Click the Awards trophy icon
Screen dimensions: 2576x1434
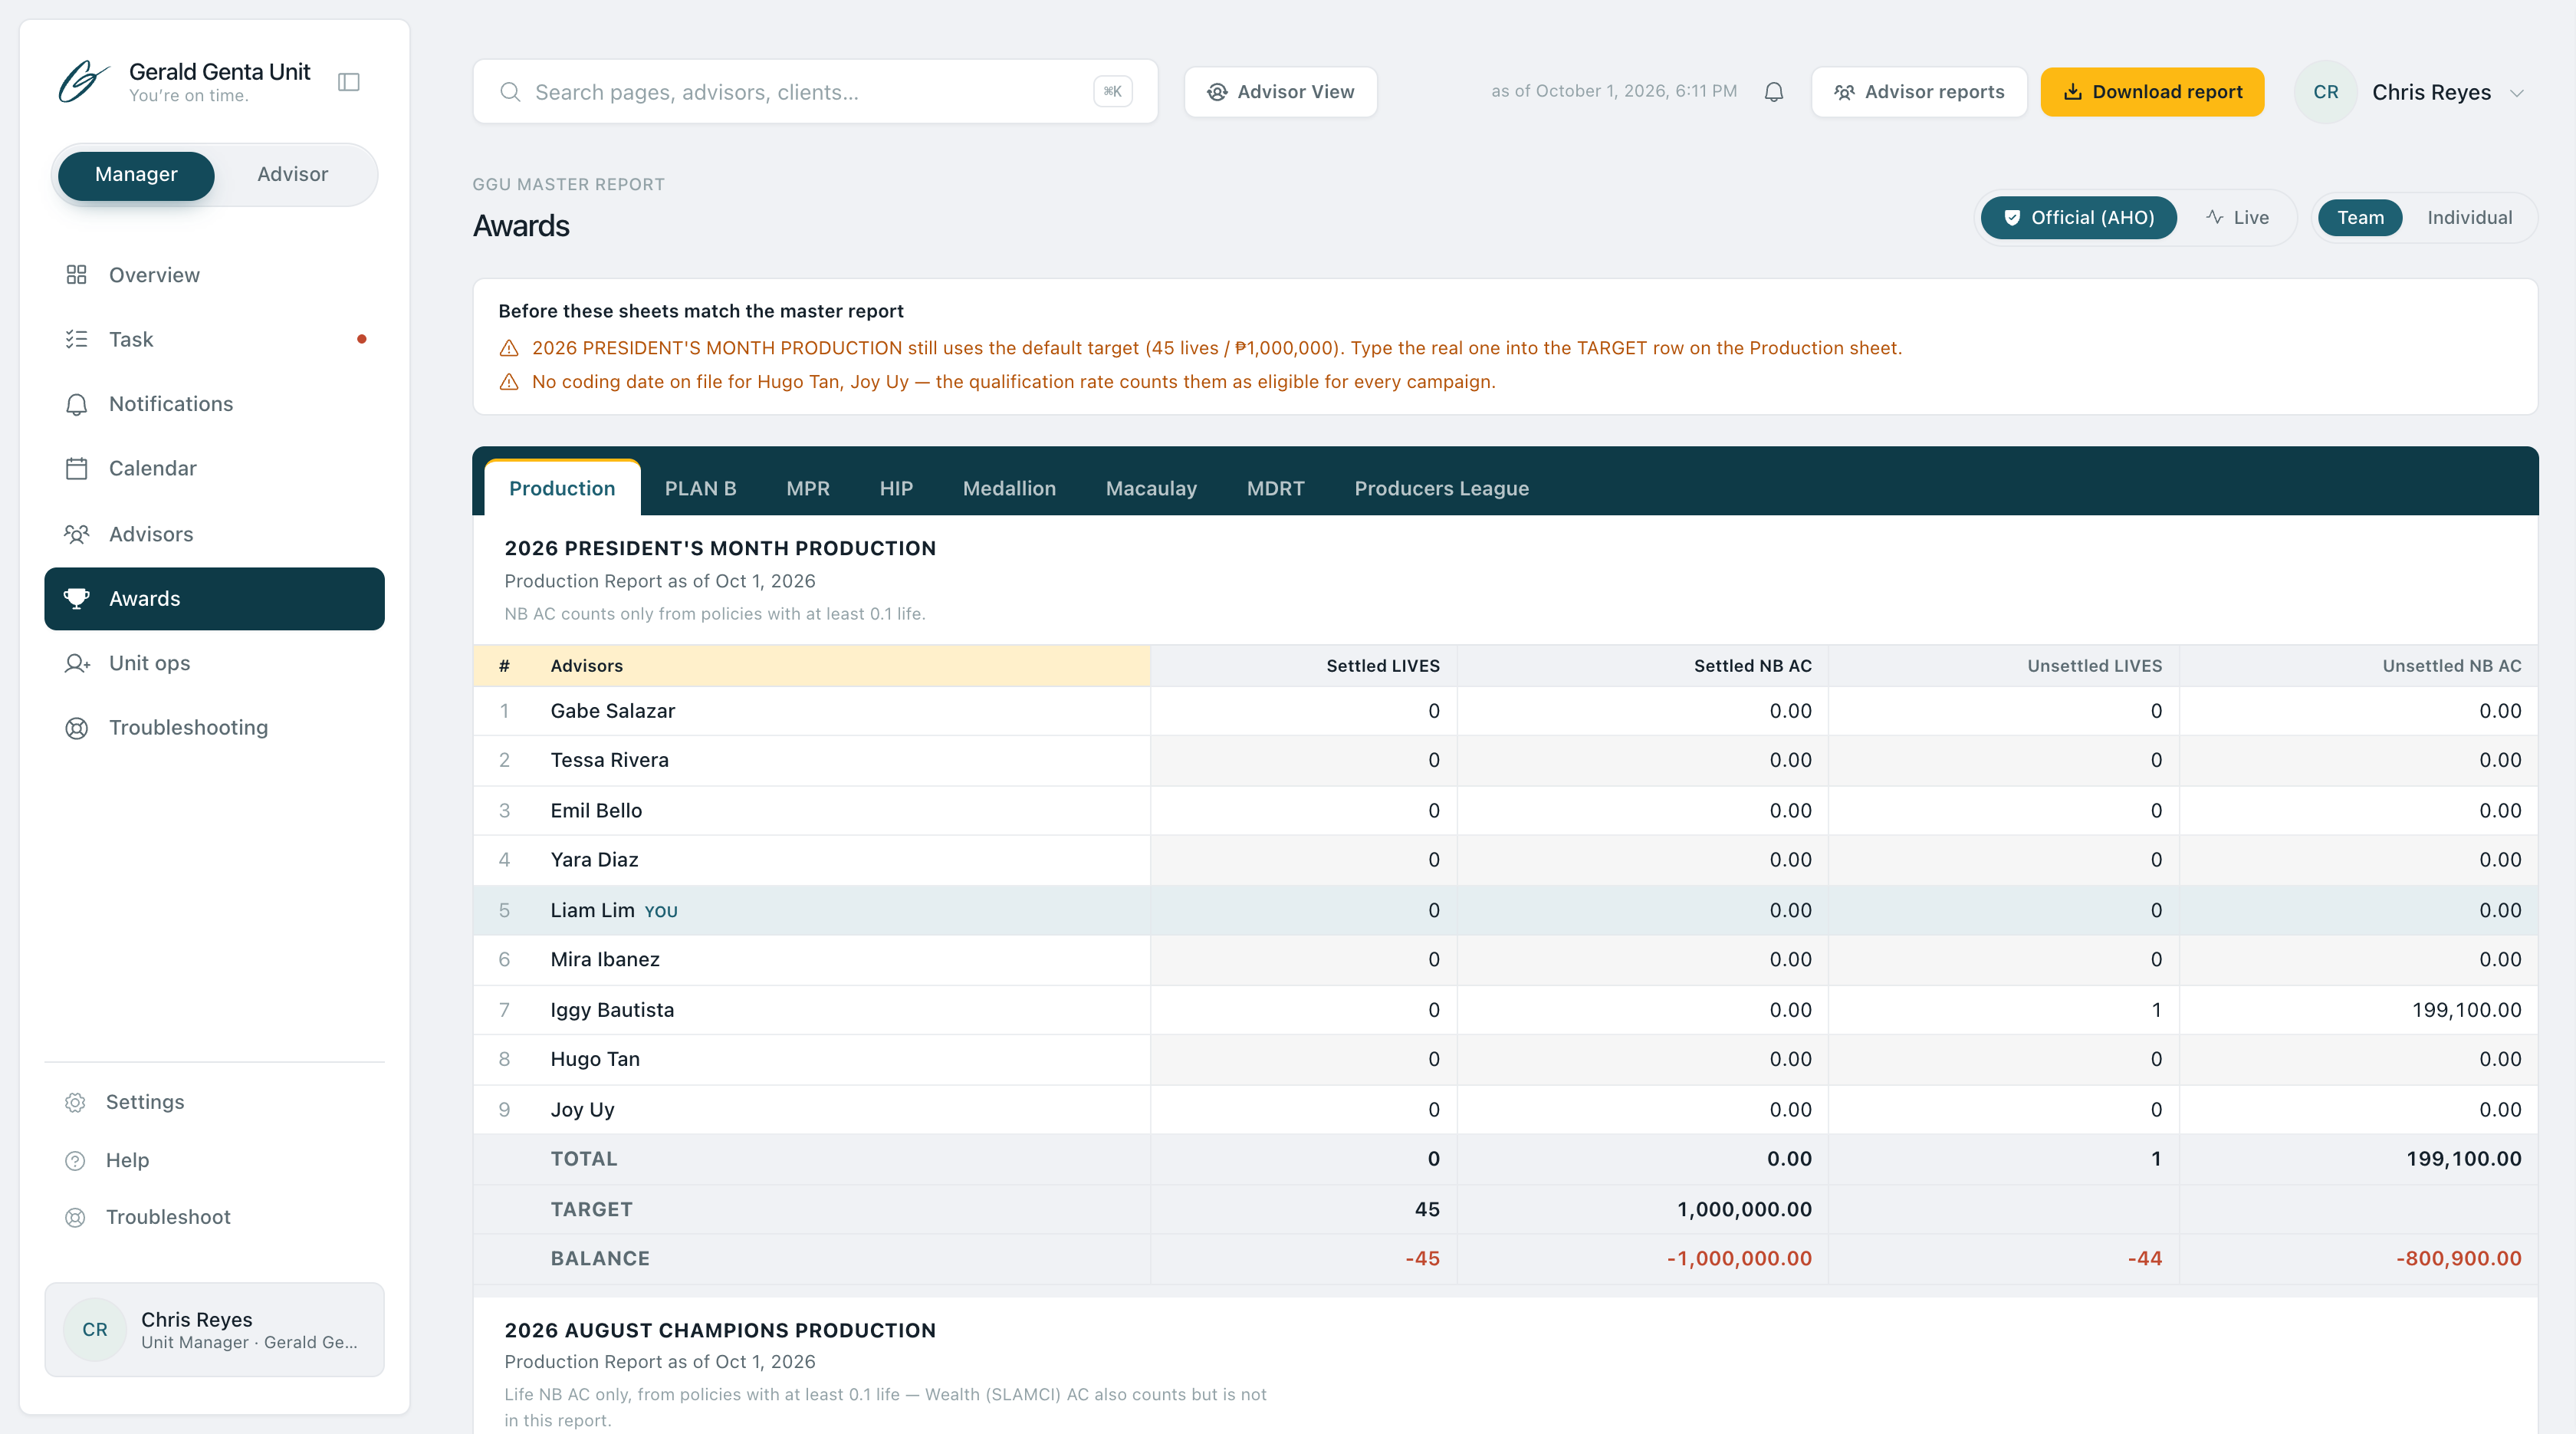77,599
